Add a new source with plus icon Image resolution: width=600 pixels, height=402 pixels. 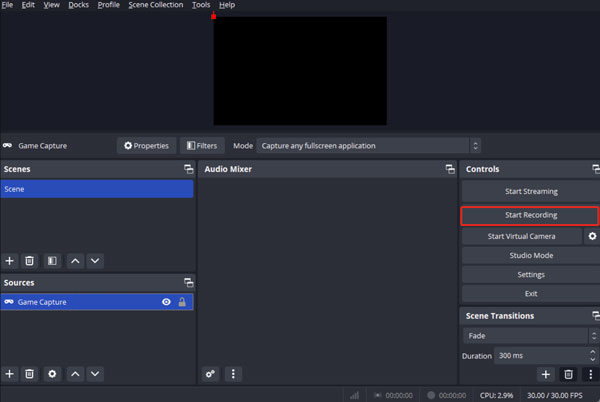point(10,374)
